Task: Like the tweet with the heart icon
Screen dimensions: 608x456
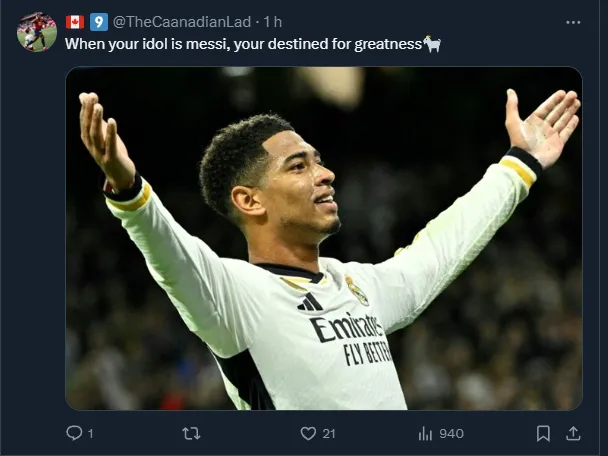Action: [x=308, y=433]
